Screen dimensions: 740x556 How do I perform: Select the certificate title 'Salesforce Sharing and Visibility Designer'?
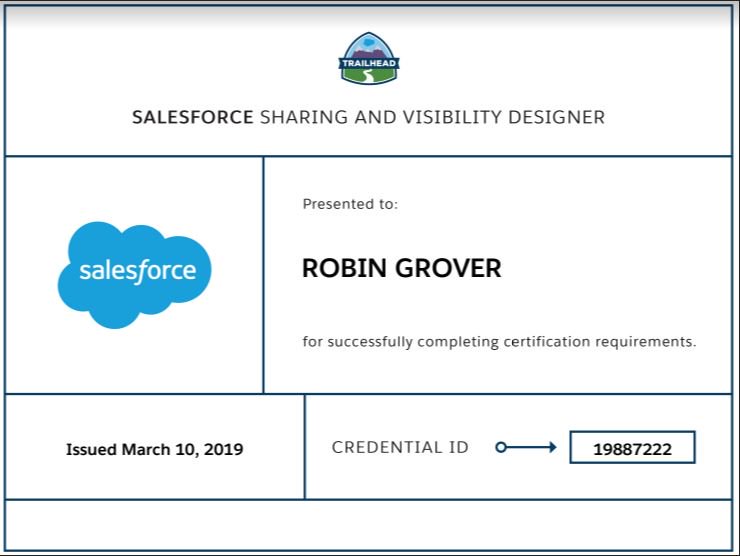pyautogui.click(x=368, y=117)
